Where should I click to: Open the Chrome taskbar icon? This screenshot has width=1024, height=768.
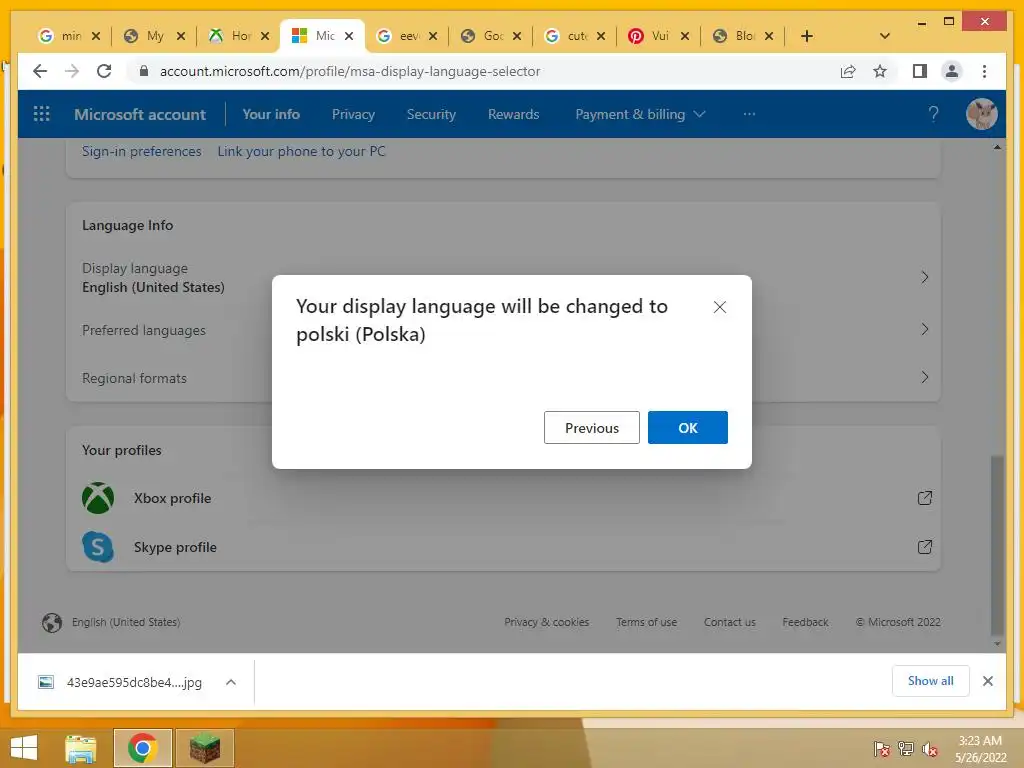point(142,748)
